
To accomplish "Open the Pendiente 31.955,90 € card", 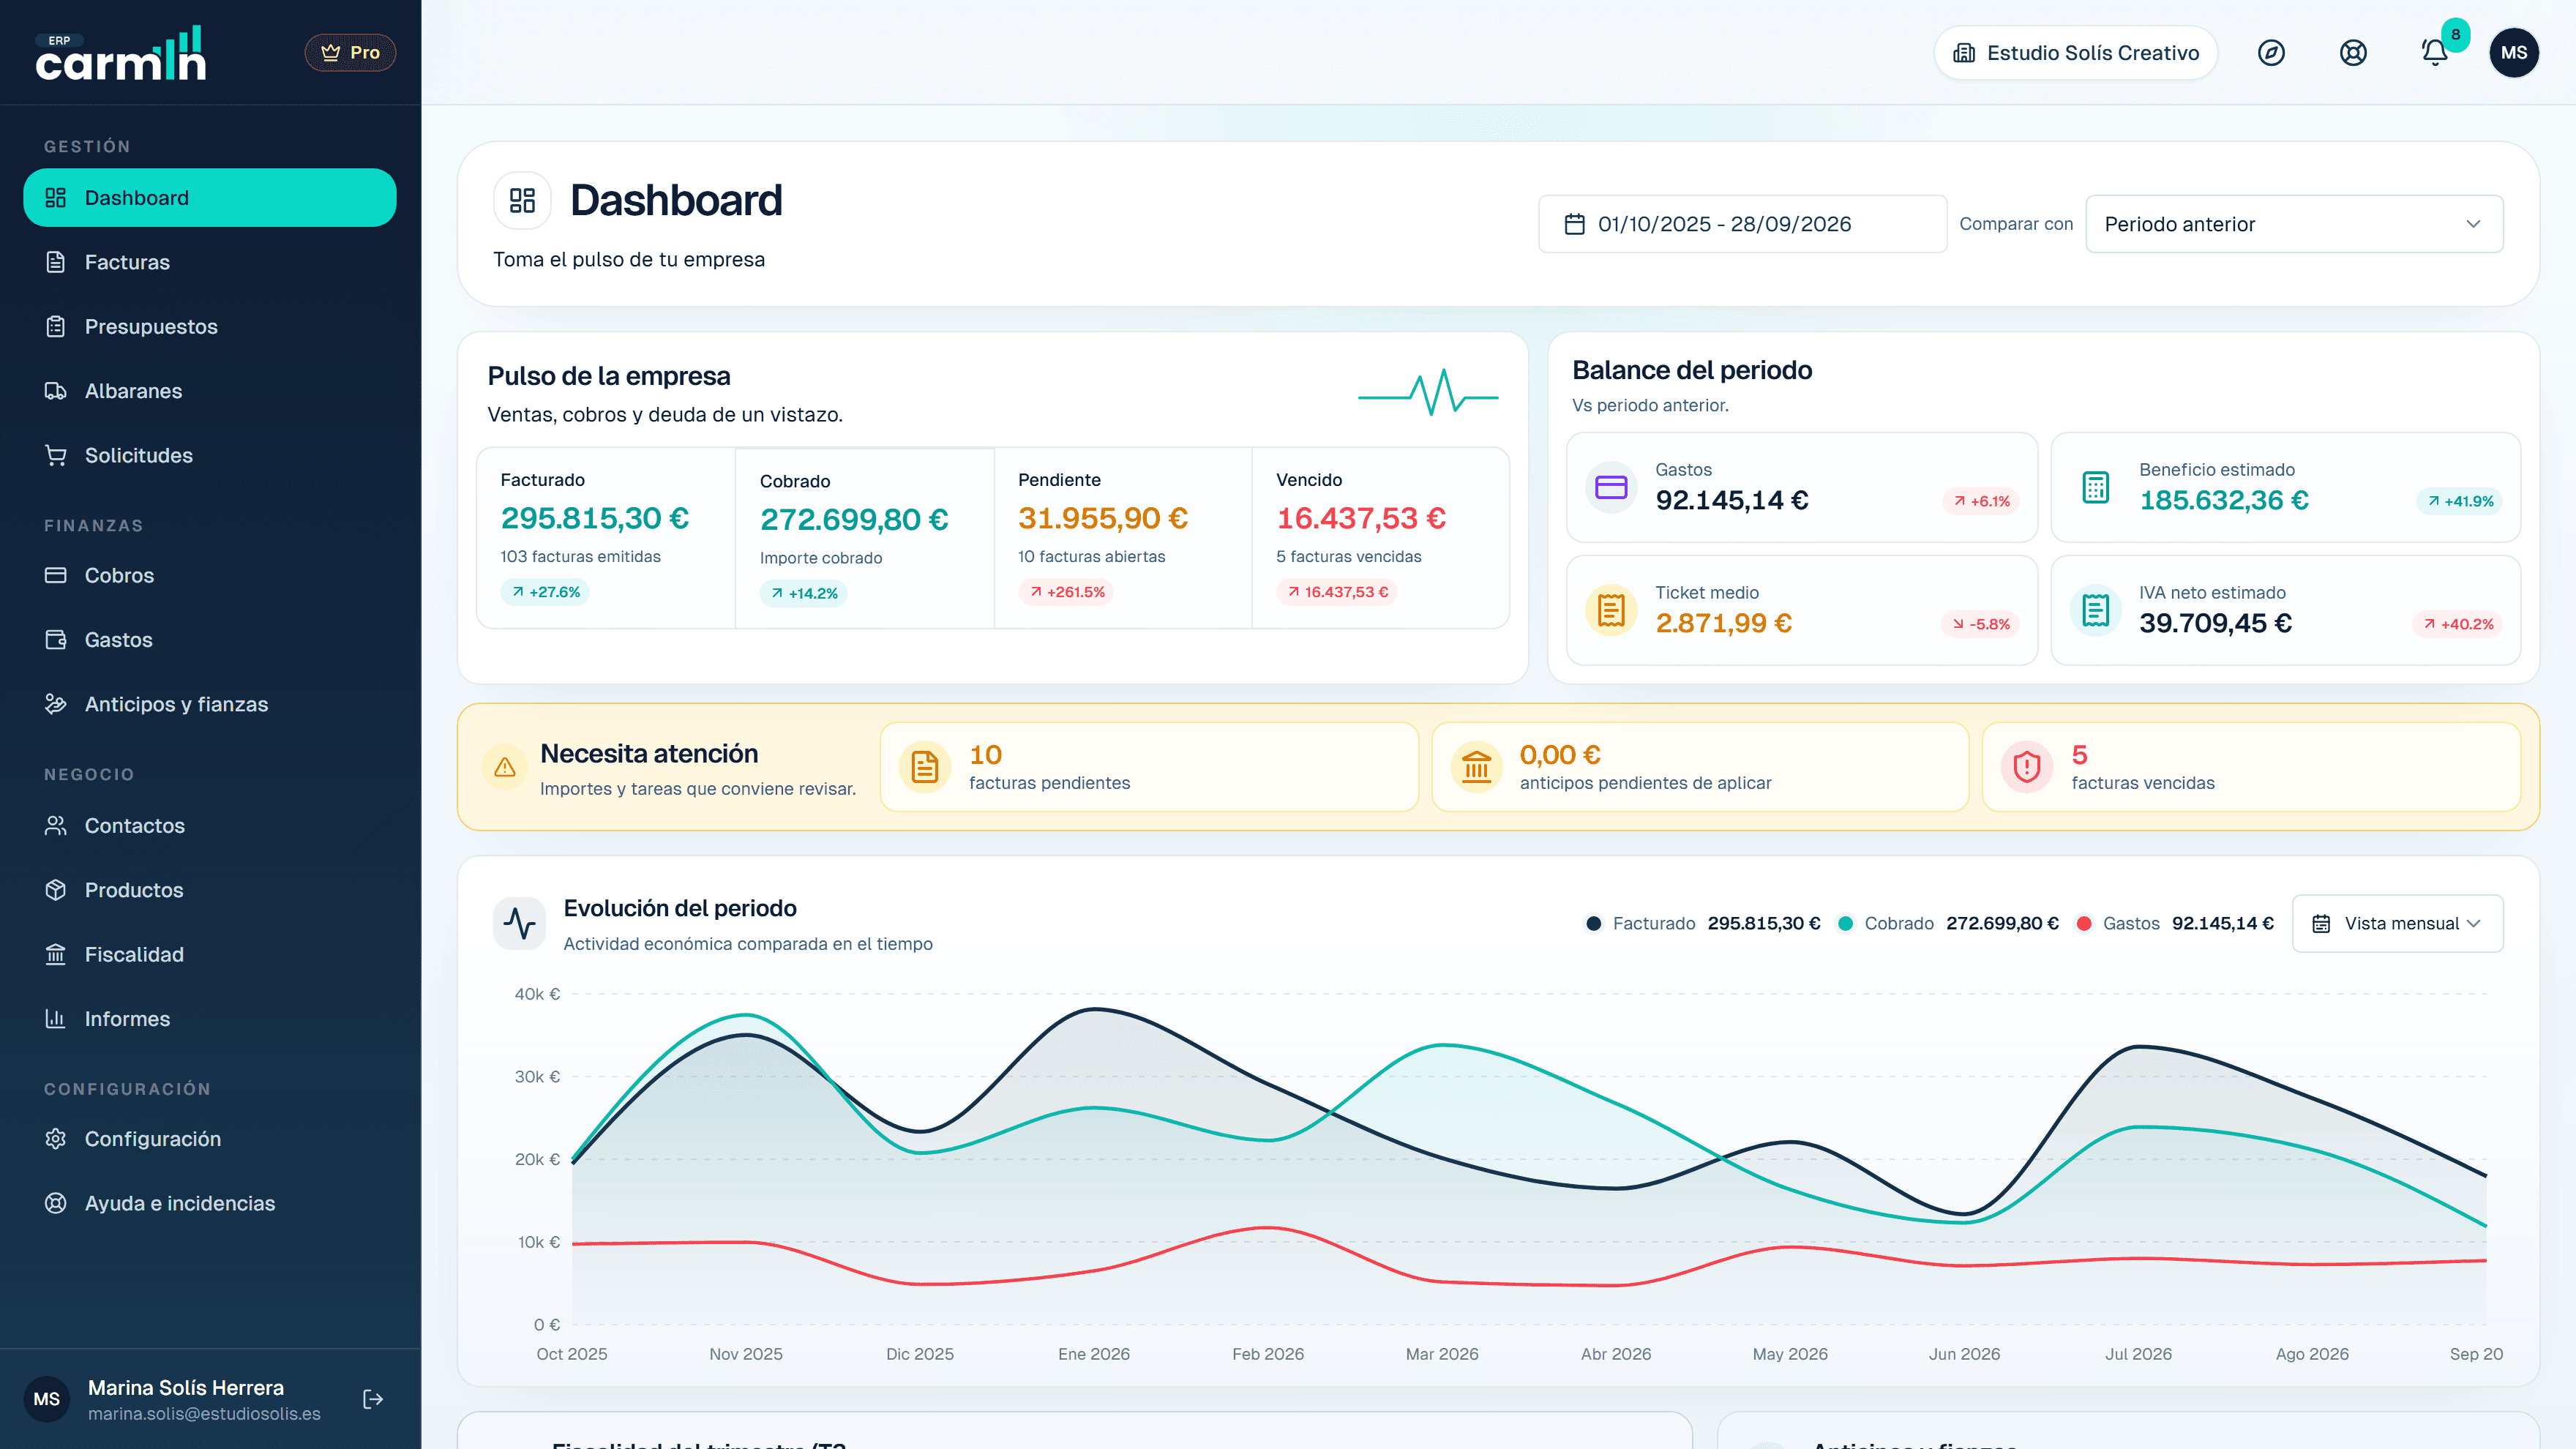I will [x=1123, y=538].
